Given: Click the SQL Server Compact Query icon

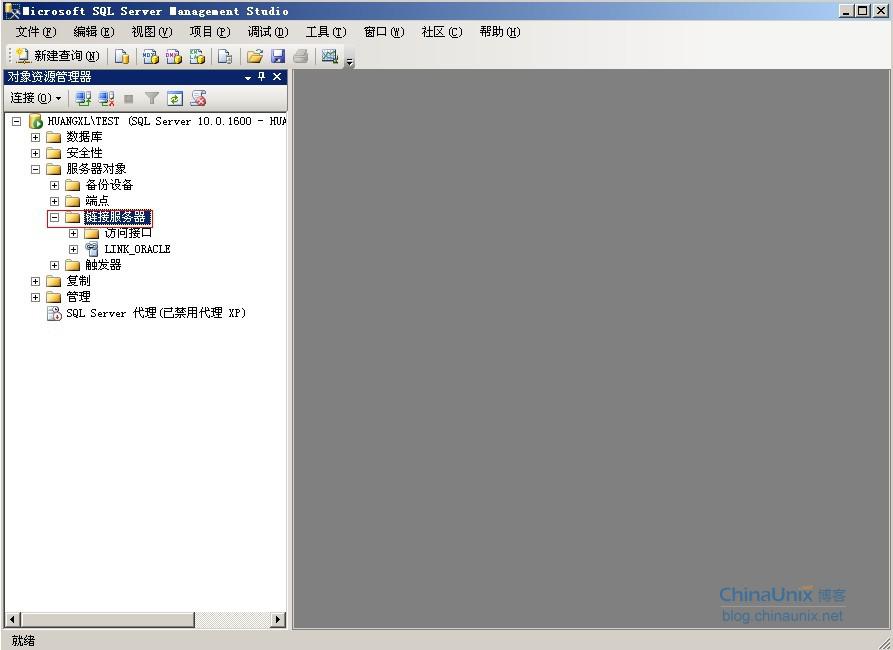Looking at the screenshot, I should pyautogui.click(x=225, y=56).
